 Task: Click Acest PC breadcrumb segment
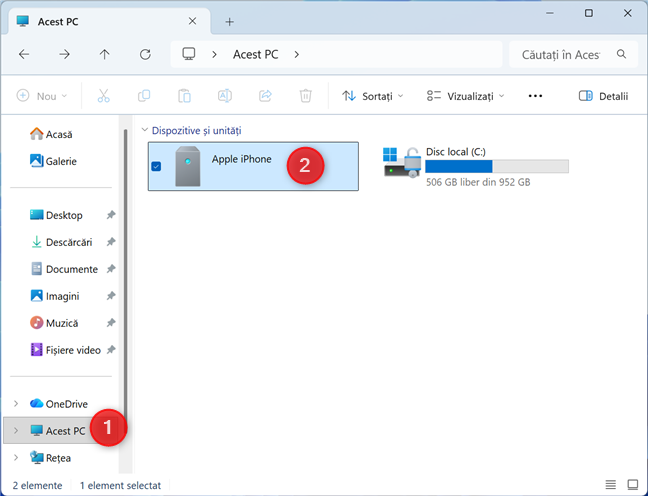pos(255,54)
